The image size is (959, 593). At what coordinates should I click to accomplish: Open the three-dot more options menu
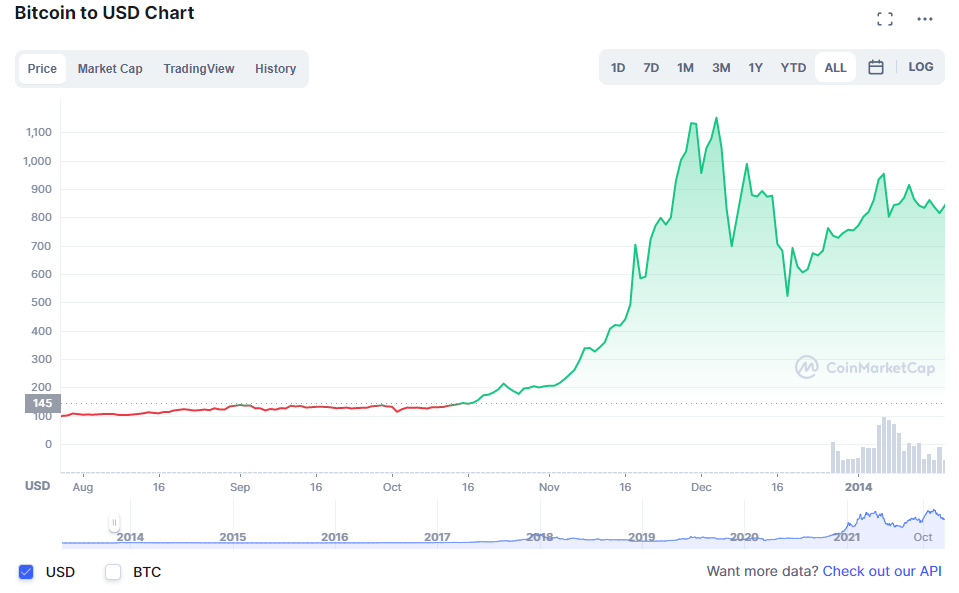(925, 19)
